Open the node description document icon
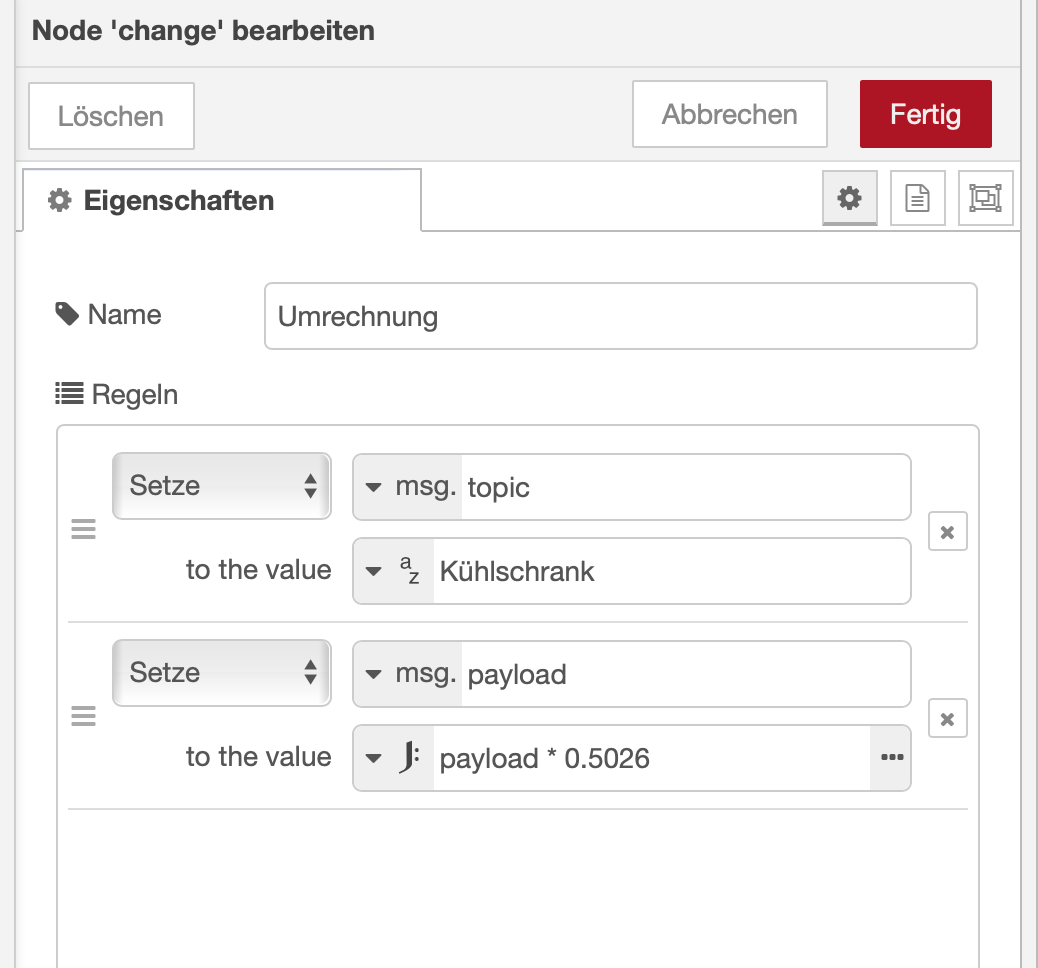The width and height of the screenshot is (1038, 968). point(917,198)
